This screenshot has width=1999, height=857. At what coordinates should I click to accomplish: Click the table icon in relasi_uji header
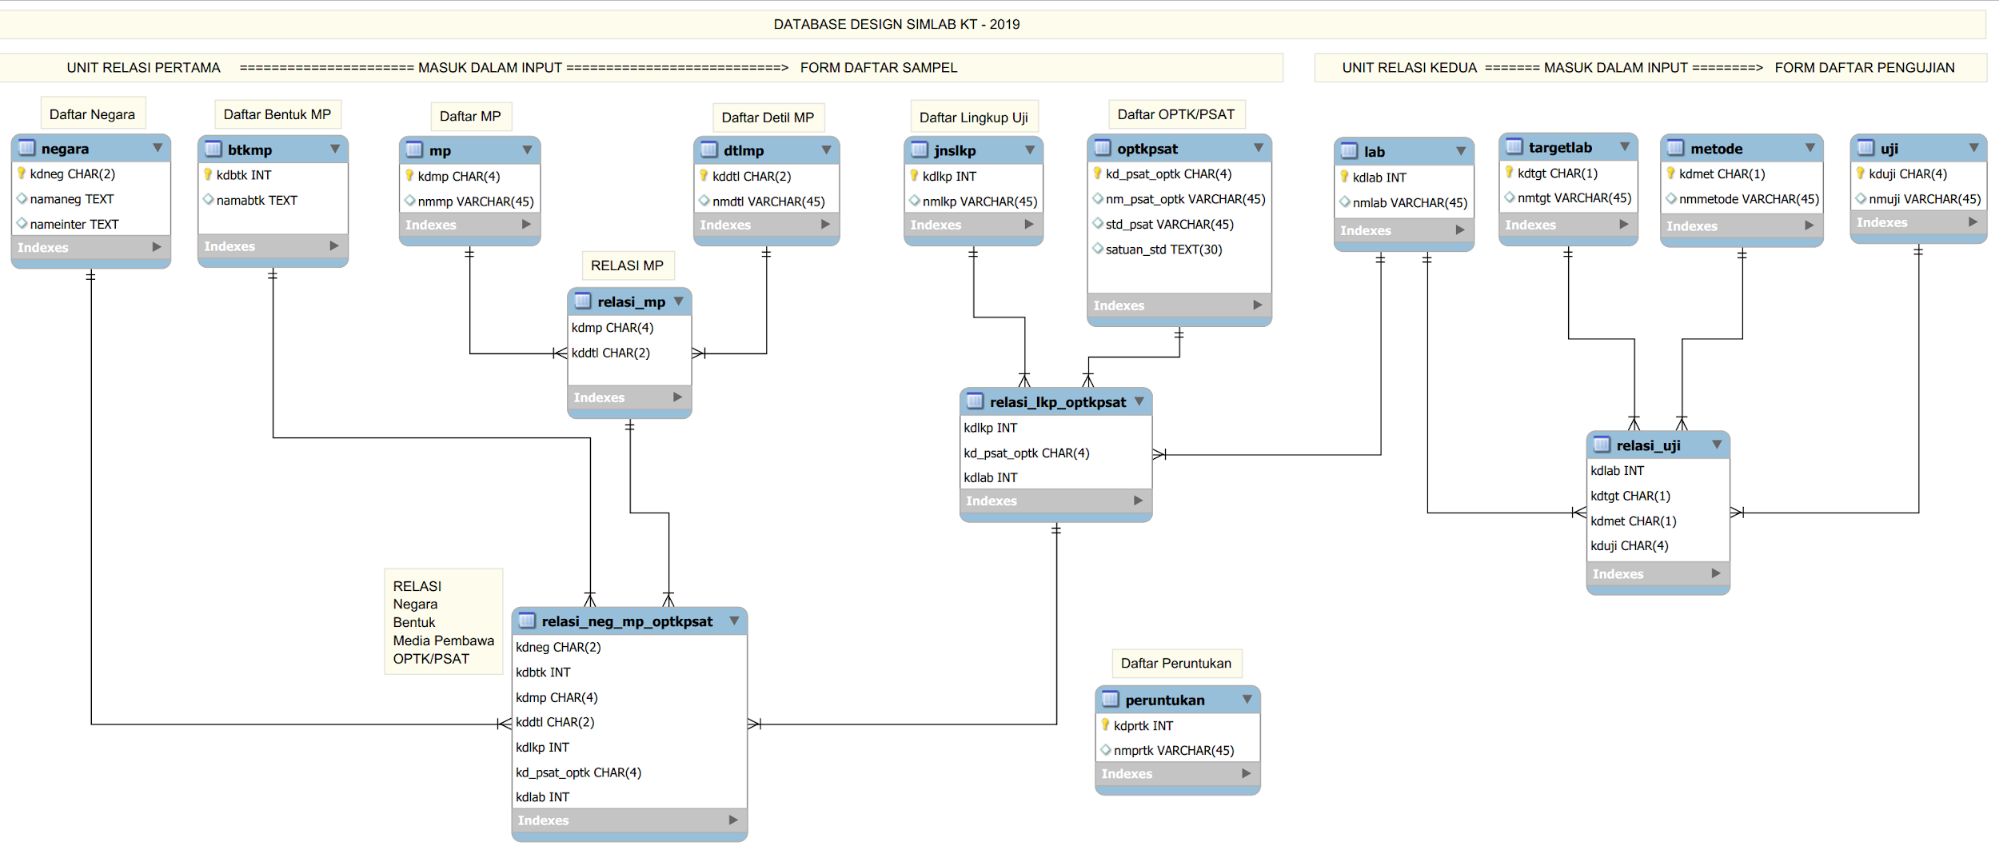(x=1602, y=445)
